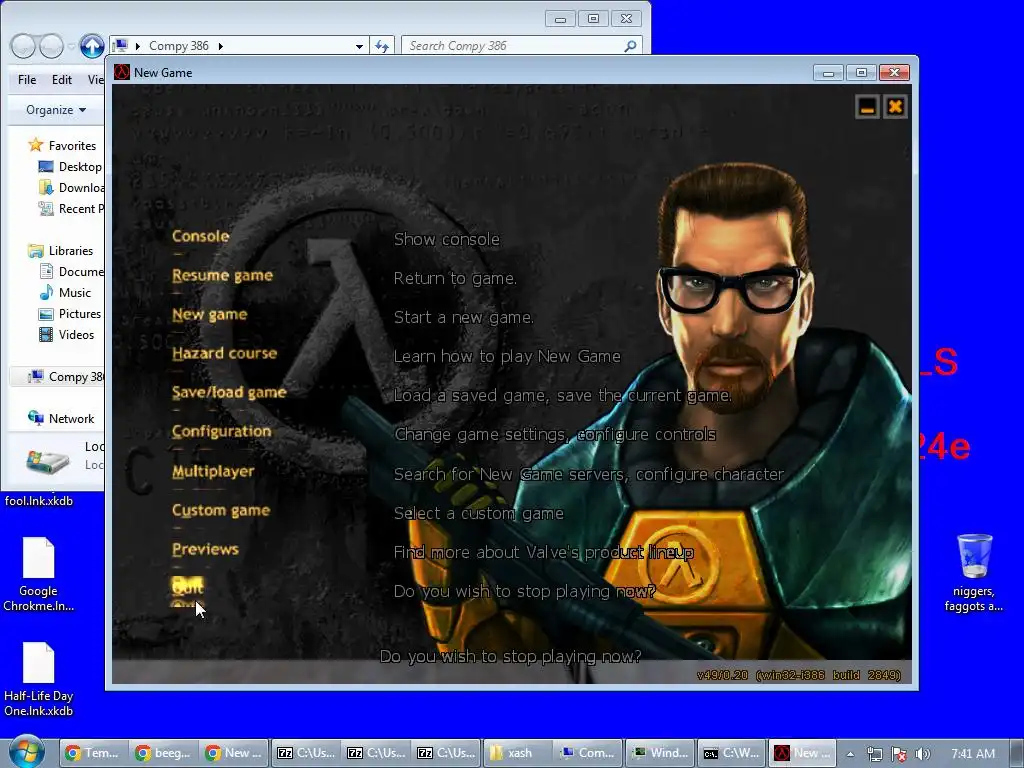Screen dimensions: 1024x768
Task: Open the Windows Start button
Action: (x=27, y=753)
